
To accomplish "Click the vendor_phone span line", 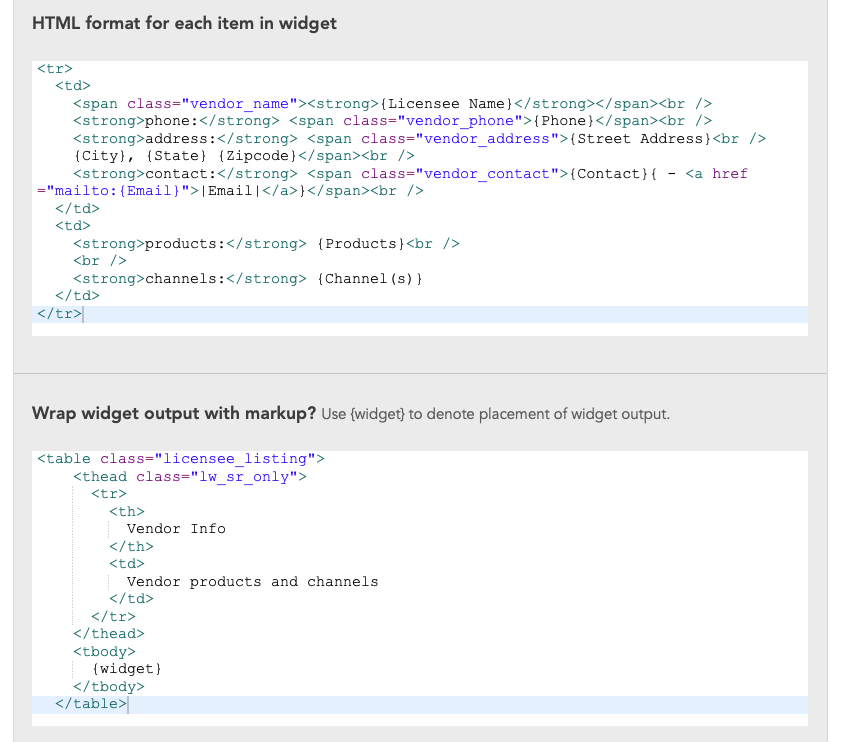I will click(x=391, y=121).
